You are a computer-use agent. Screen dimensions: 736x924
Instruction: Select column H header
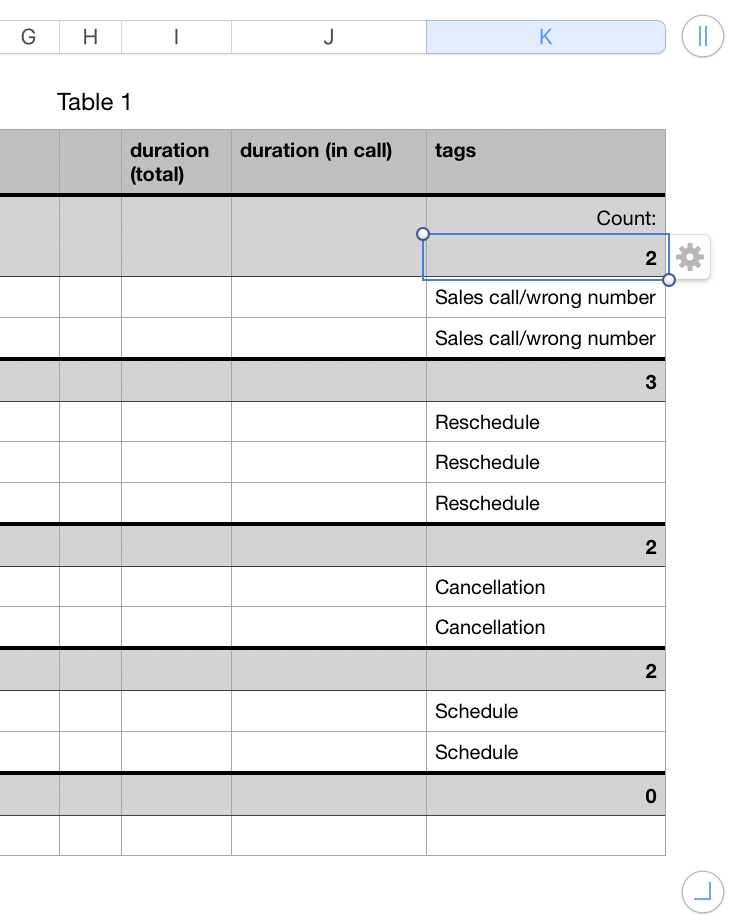90,37
